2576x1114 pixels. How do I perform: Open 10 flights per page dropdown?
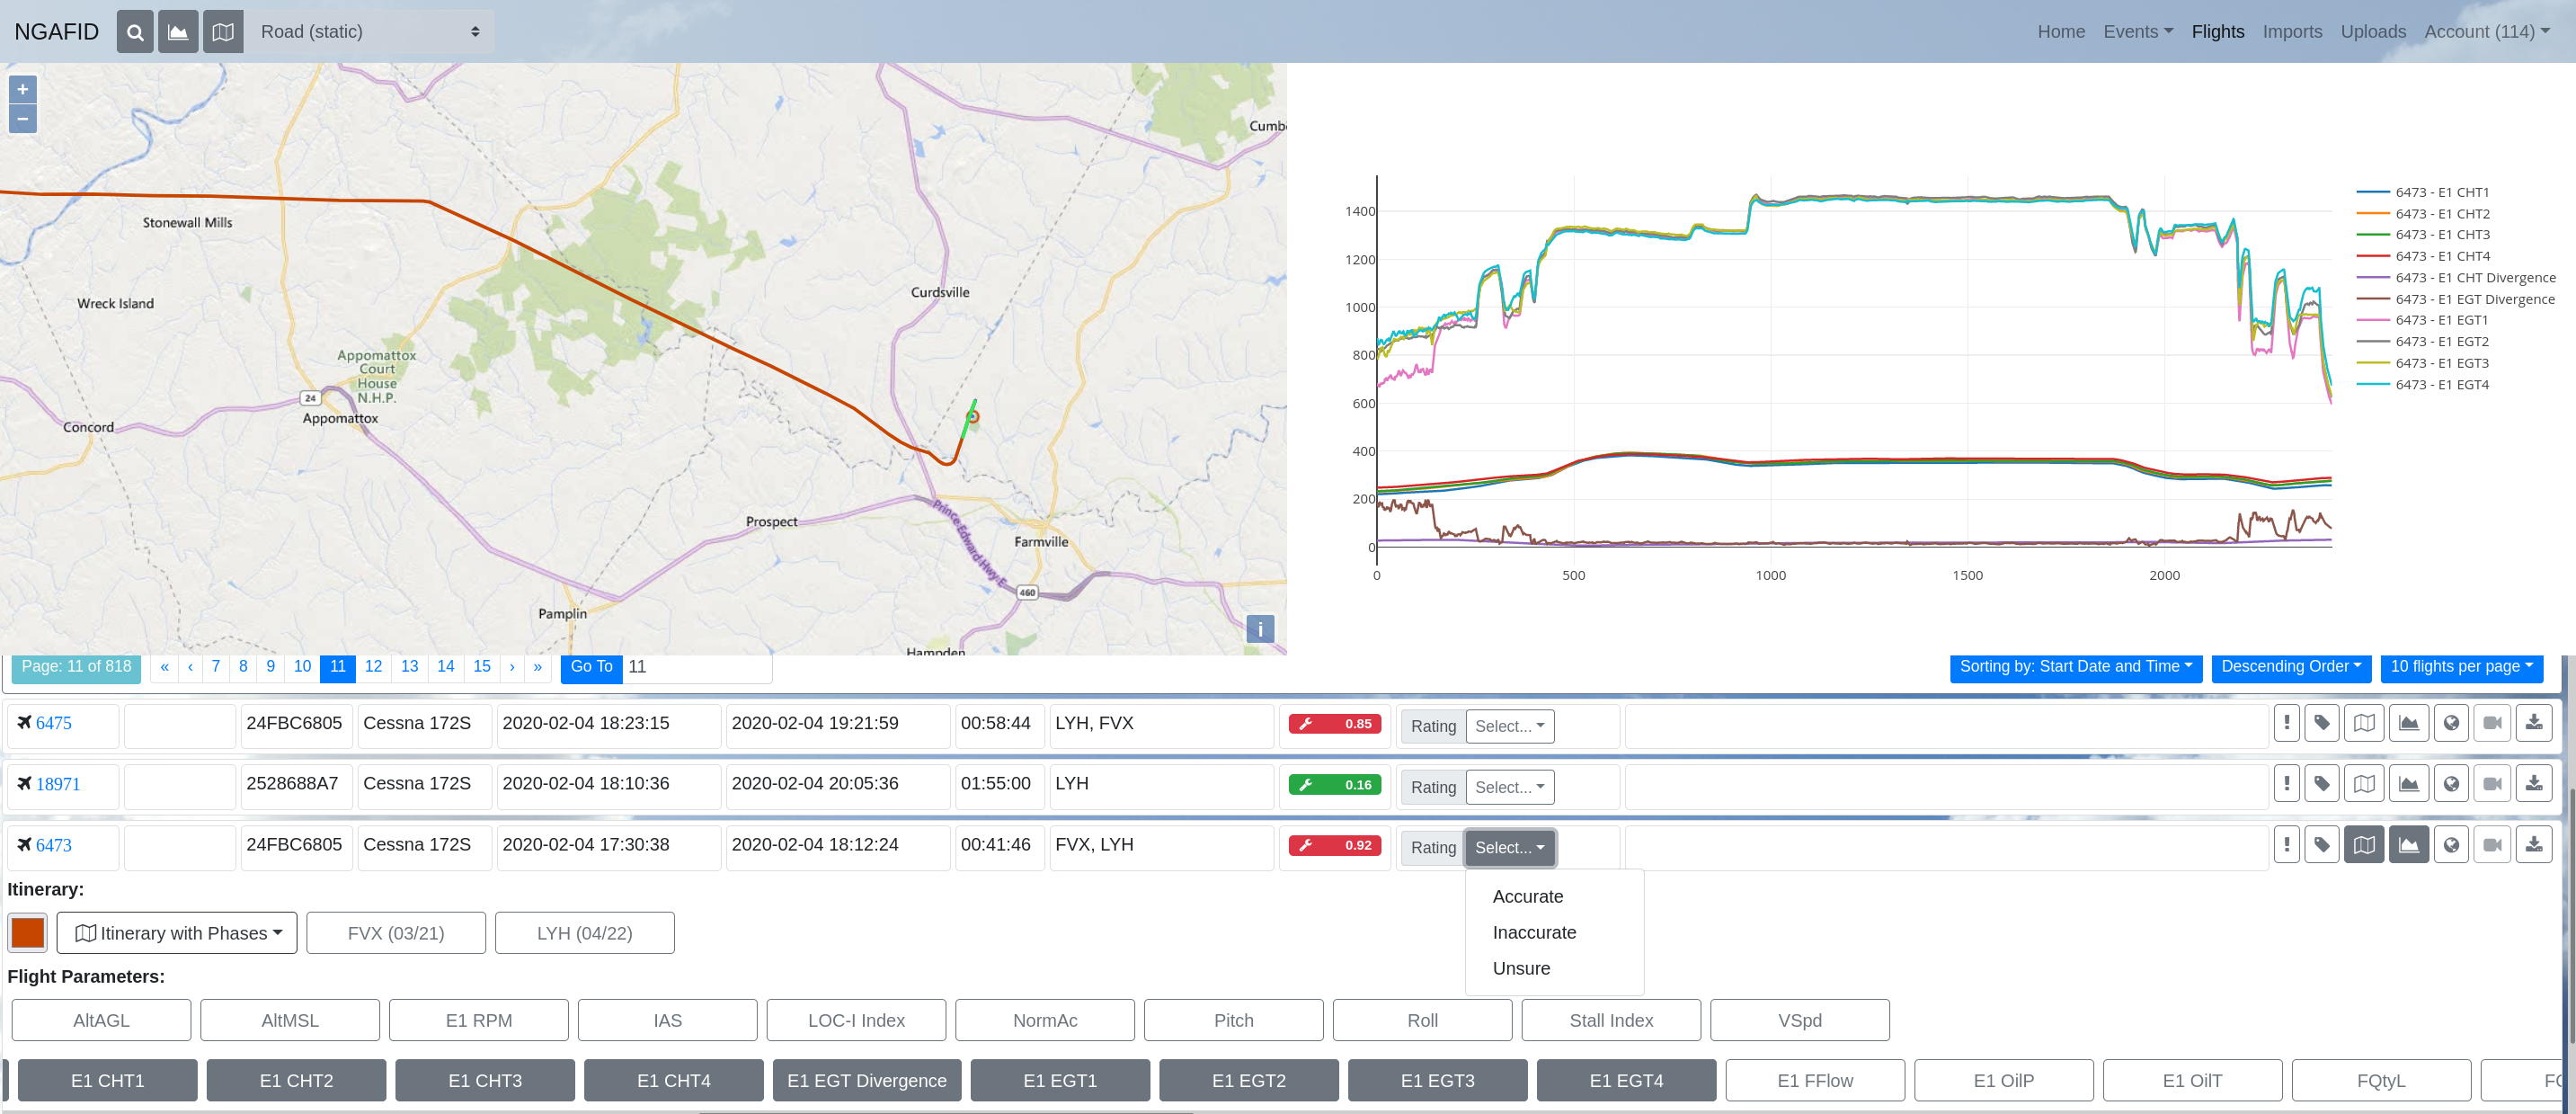point(2461,667)
